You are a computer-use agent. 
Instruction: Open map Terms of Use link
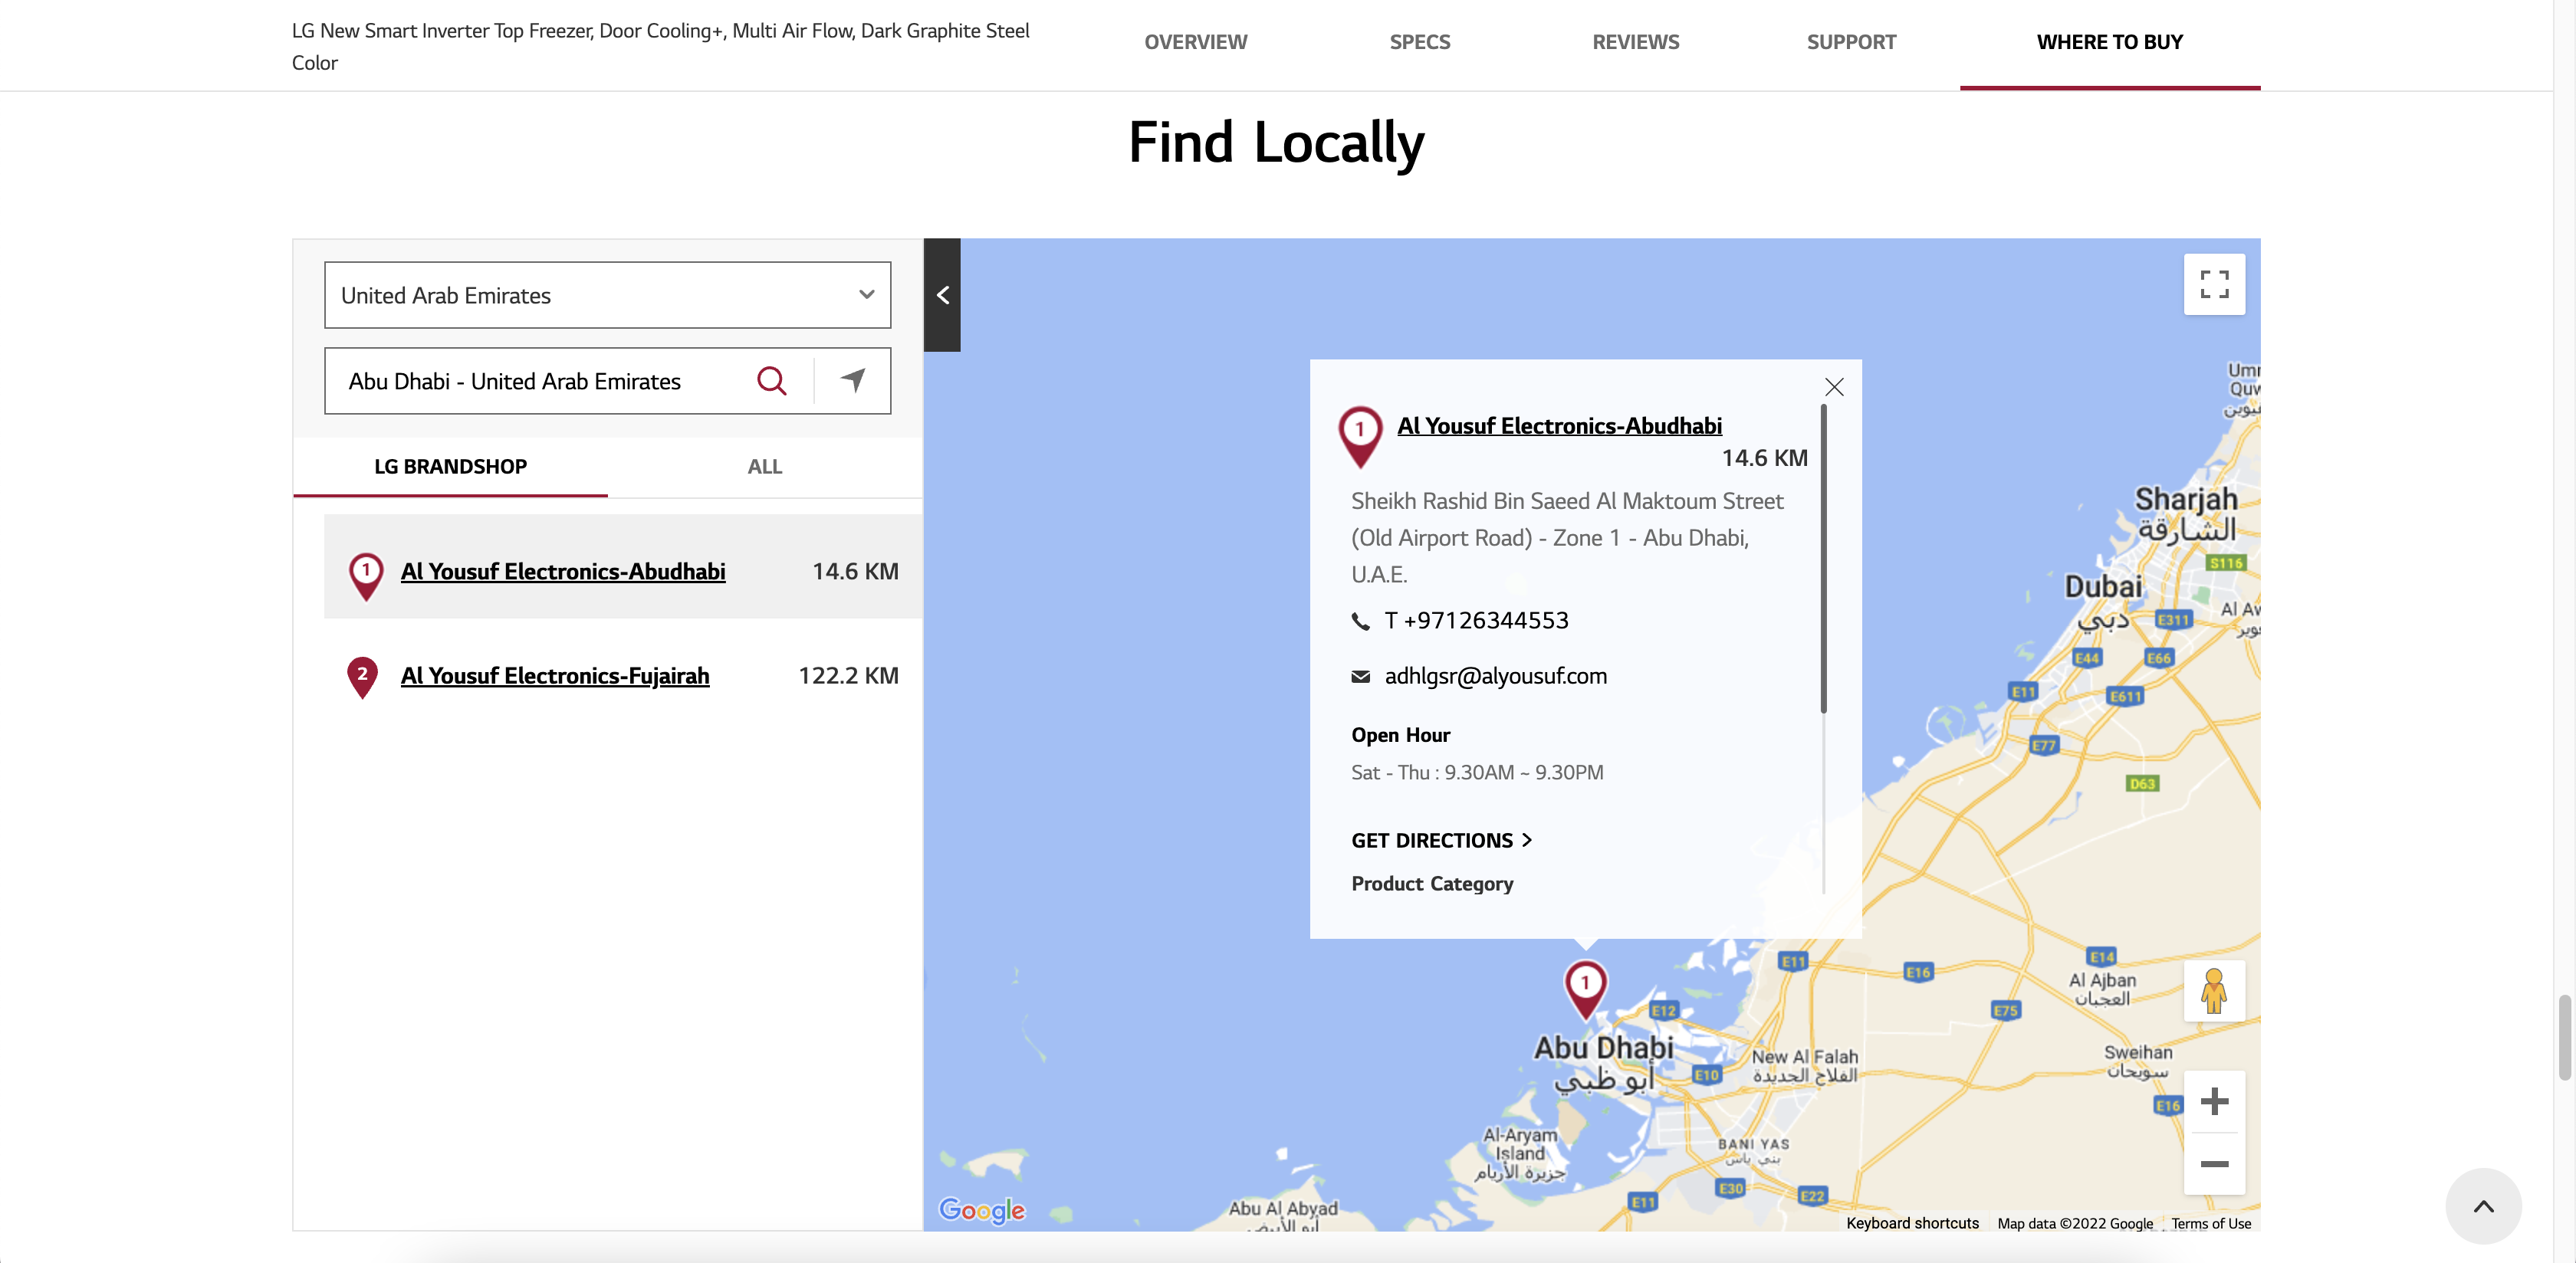coord(2210,1223)
